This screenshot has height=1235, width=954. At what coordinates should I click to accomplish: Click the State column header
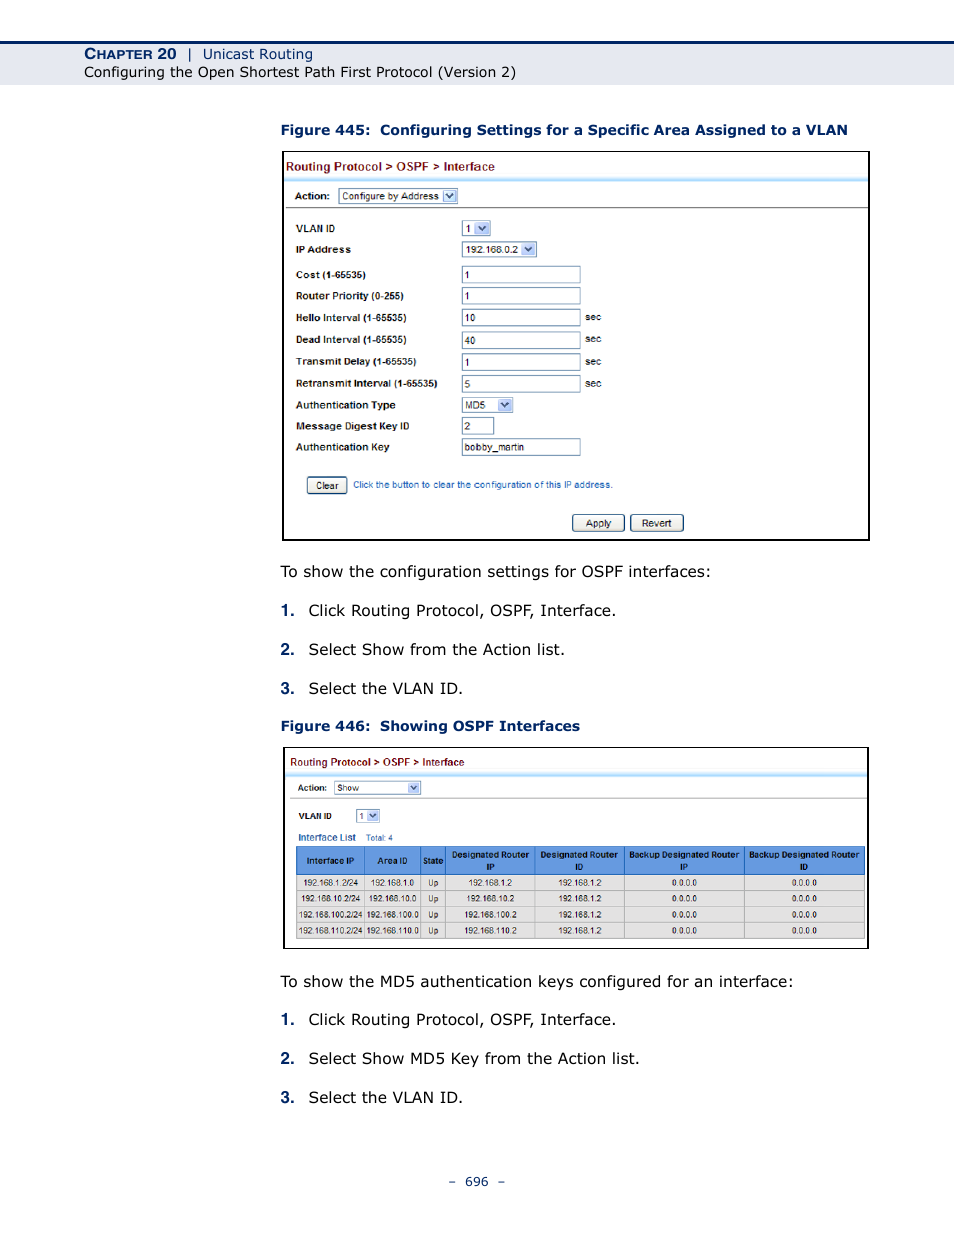[x=433, y=860]
